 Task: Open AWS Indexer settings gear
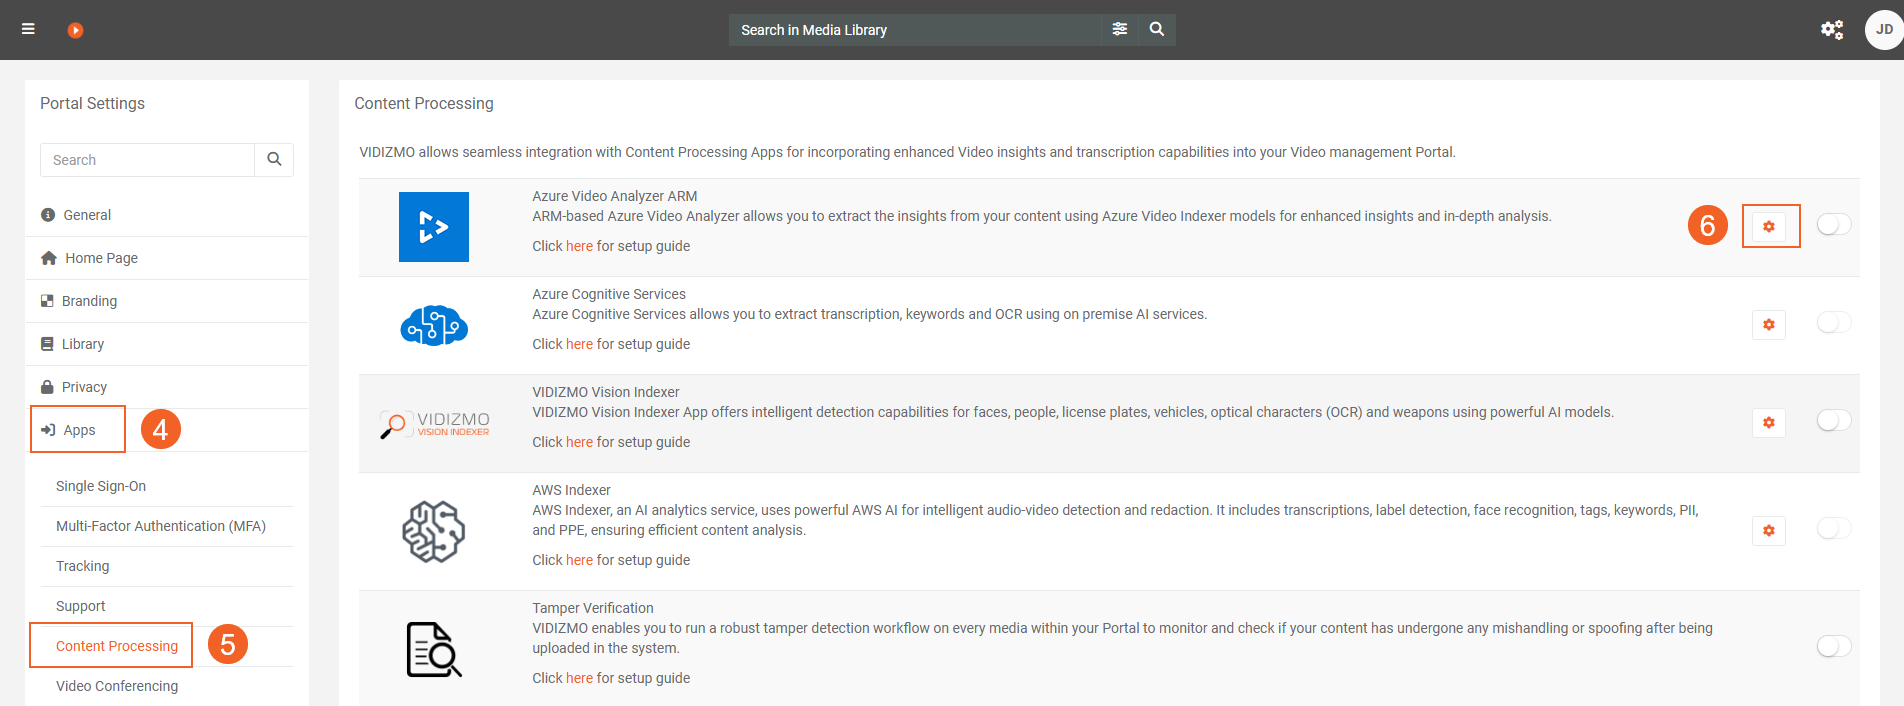tap(1768, 531)
